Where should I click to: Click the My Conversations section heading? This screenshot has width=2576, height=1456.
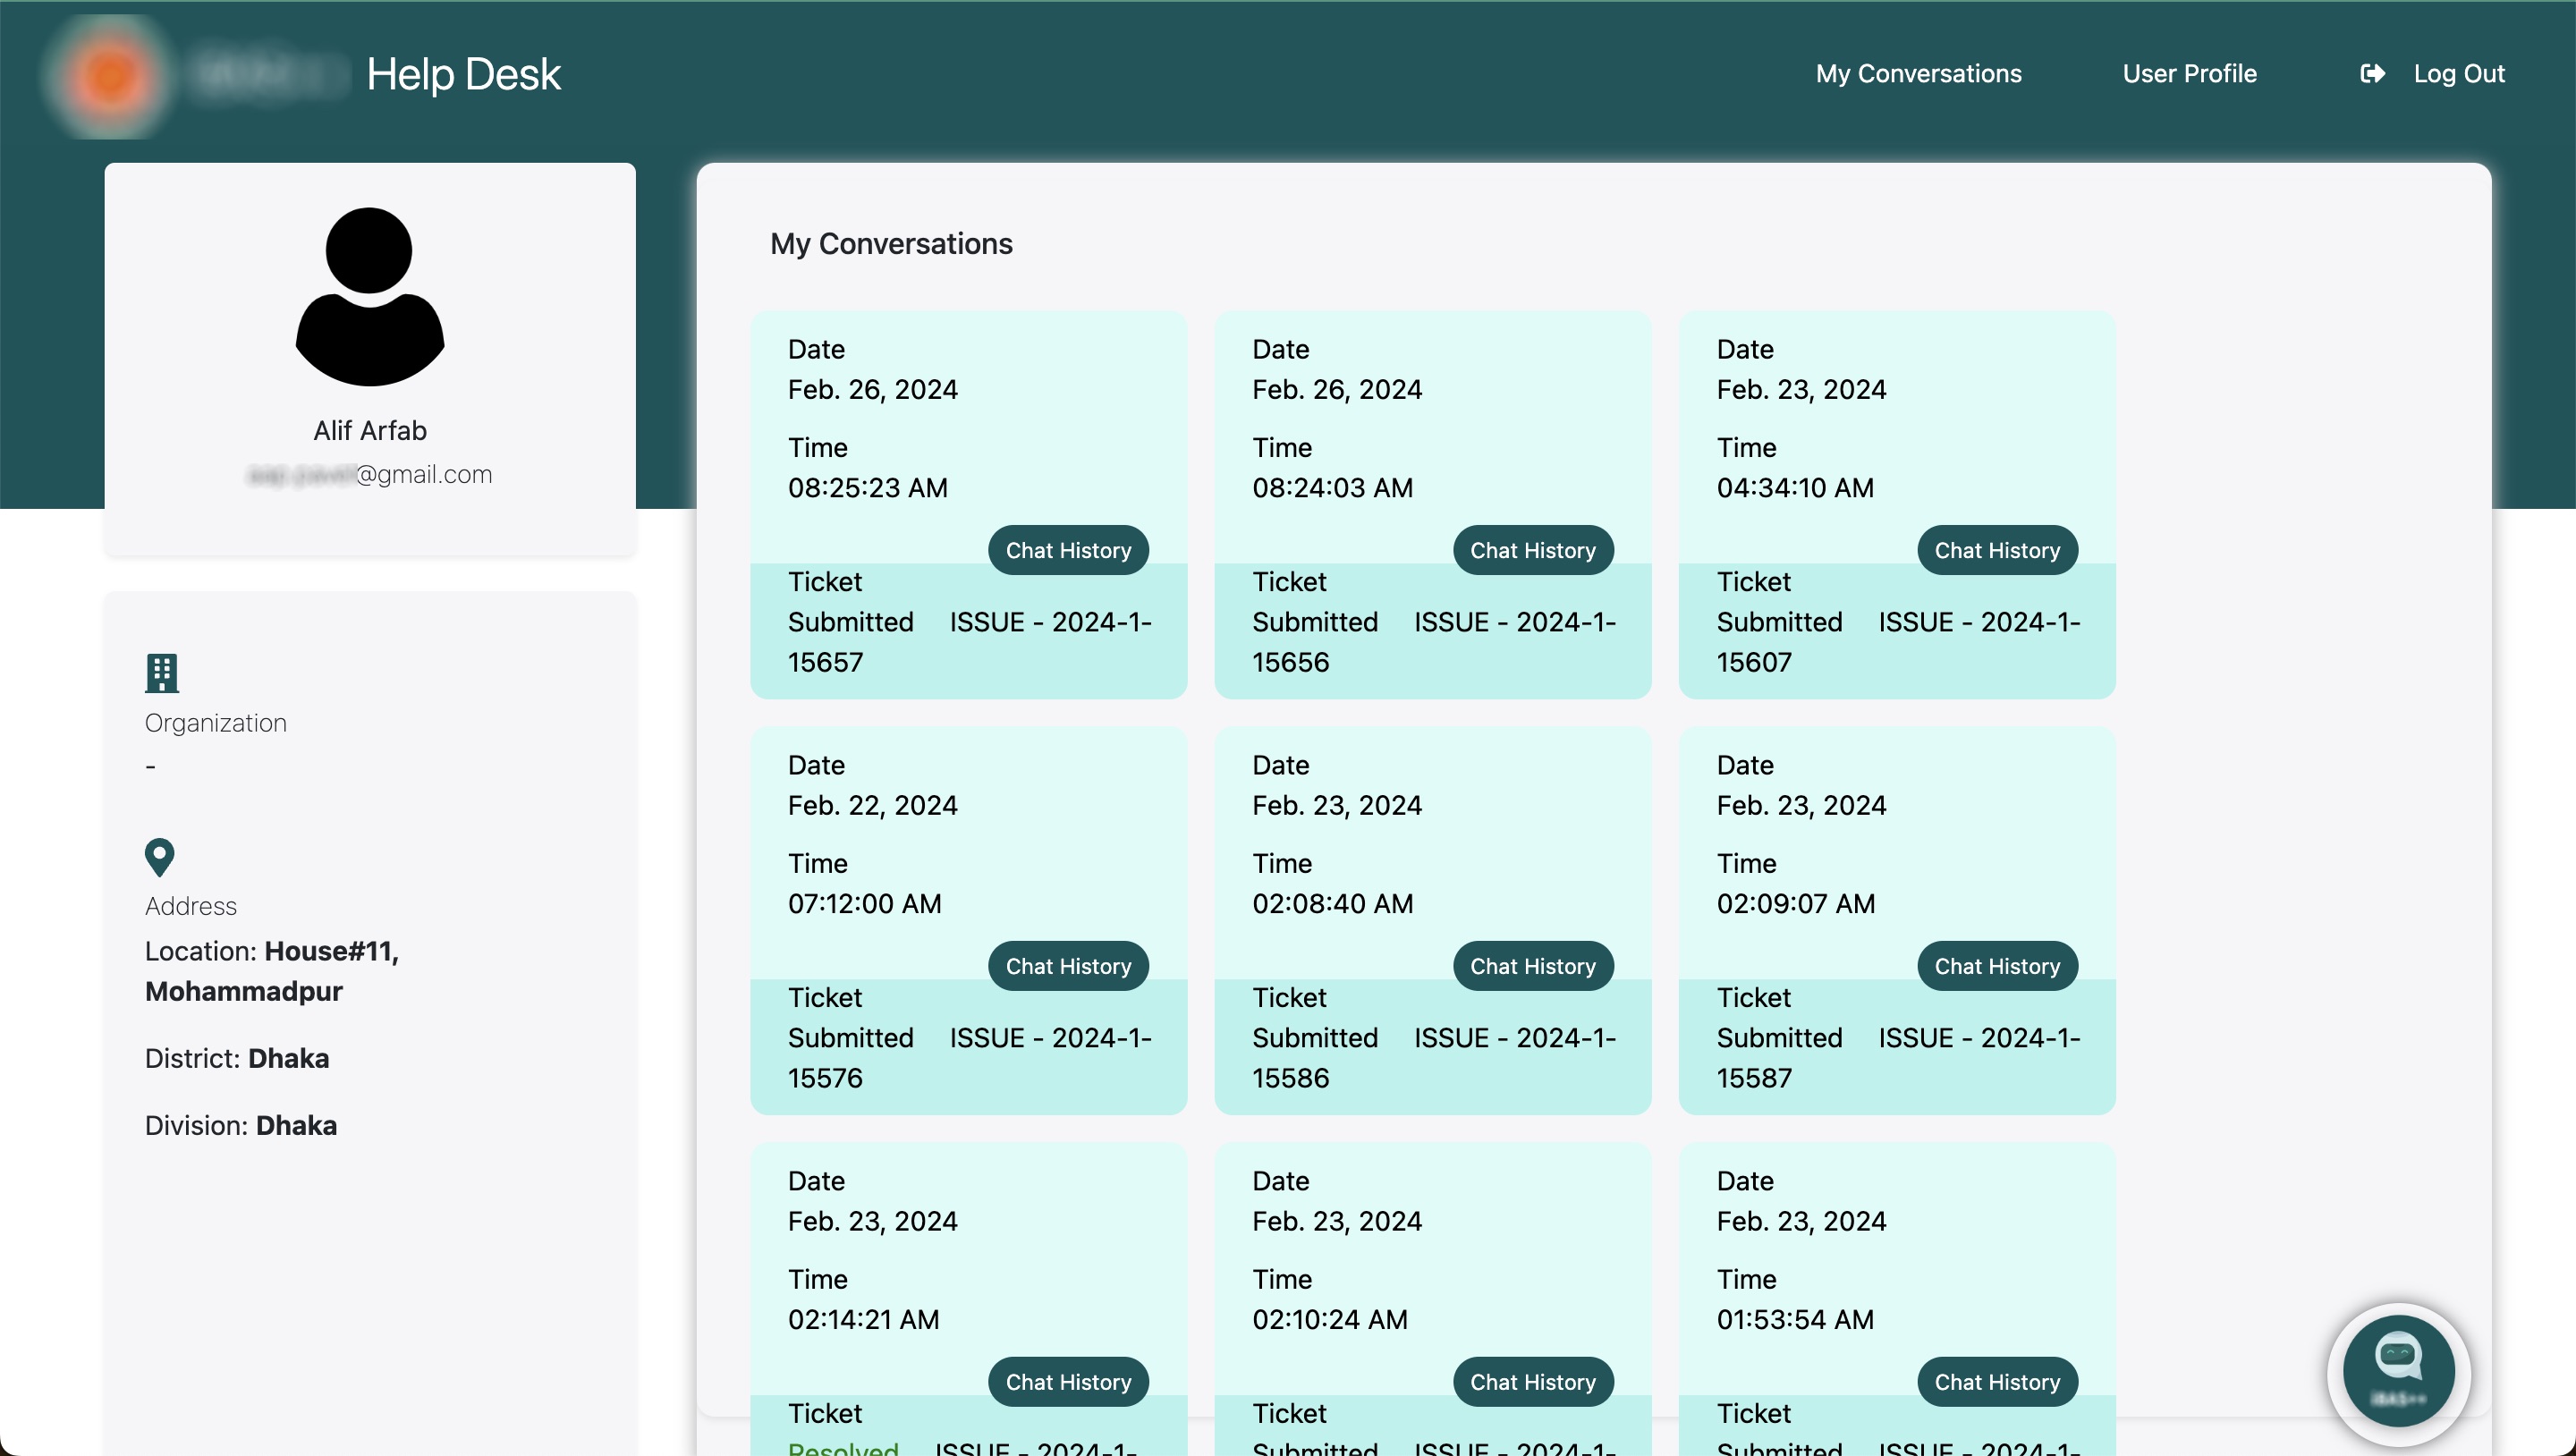click(891, 244)
